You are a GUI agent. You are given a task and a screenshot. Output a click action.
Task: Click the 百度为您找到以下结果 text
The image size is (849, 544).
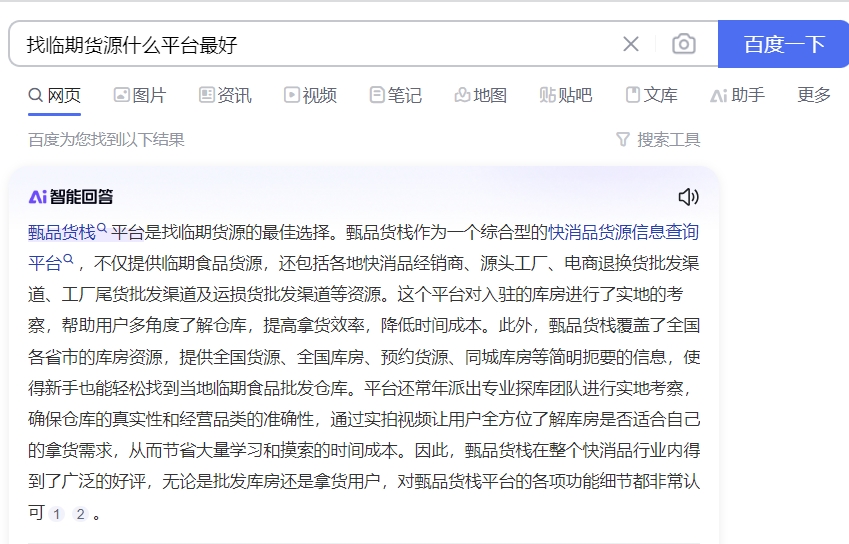click(106, 140)
